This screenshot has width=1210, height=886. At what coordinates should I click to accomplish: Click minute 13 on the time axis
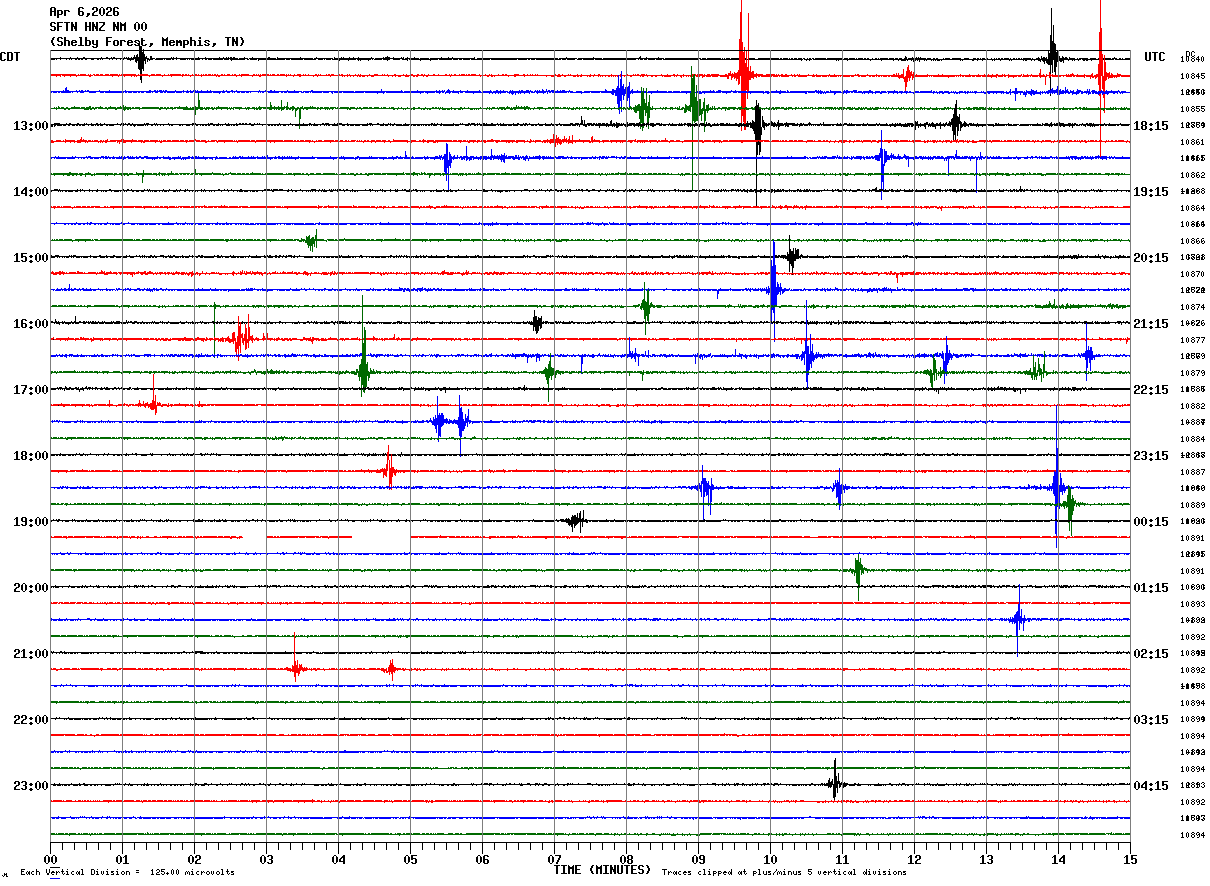[986, 859]
